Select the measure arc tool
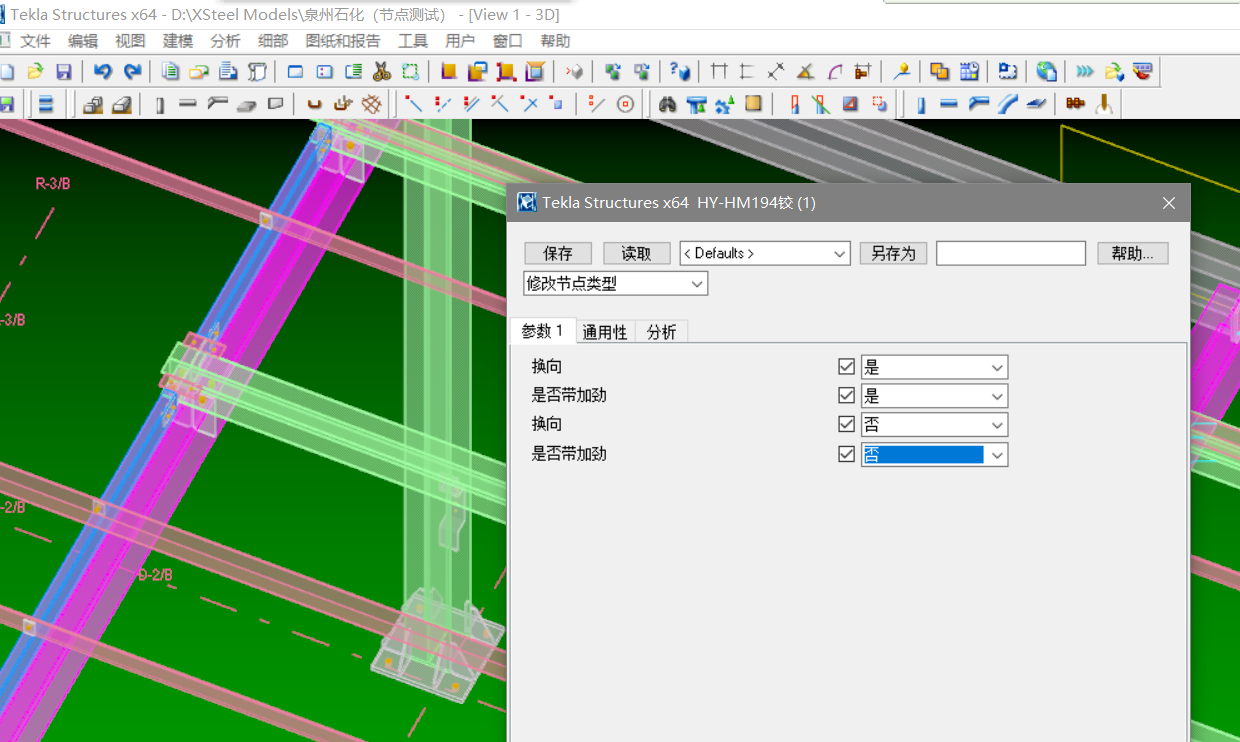The height and width of the screenshot is (742, 1240). coord(834,71)
